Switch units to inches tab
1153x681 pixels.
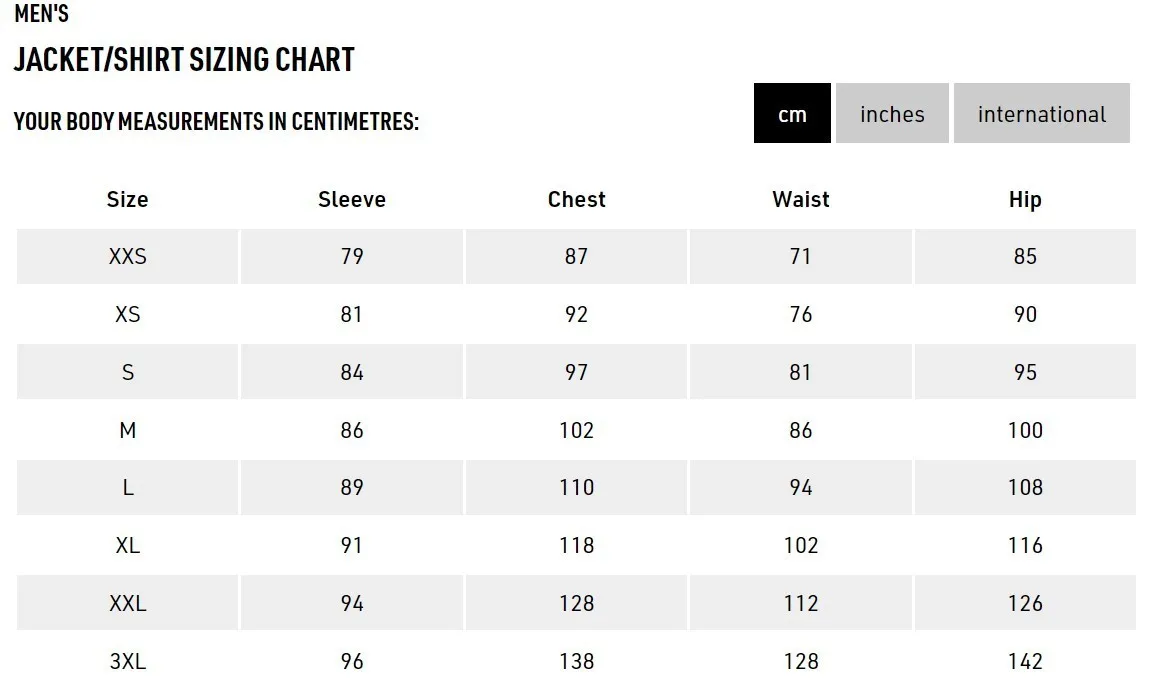pos(892,113)
